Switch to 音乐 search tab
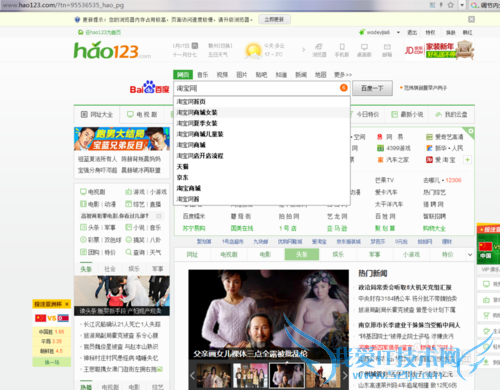Screen dimensions: 500x390 [203, 75]
